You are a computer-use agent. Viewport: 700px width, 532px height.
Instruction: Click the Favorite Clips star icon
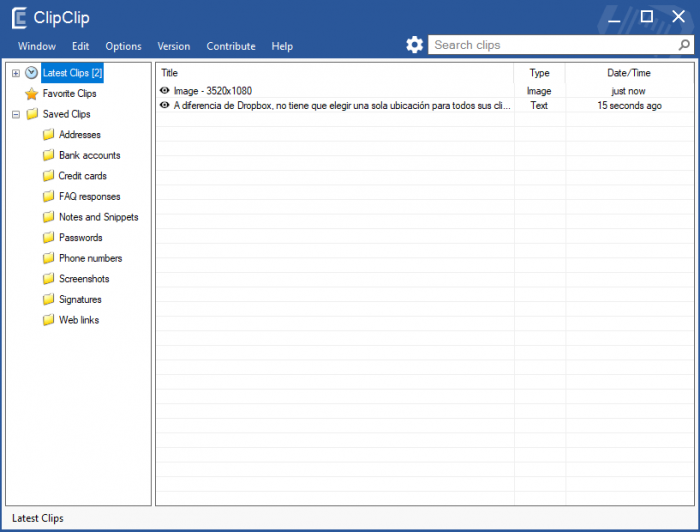click(x=32, y=94)
